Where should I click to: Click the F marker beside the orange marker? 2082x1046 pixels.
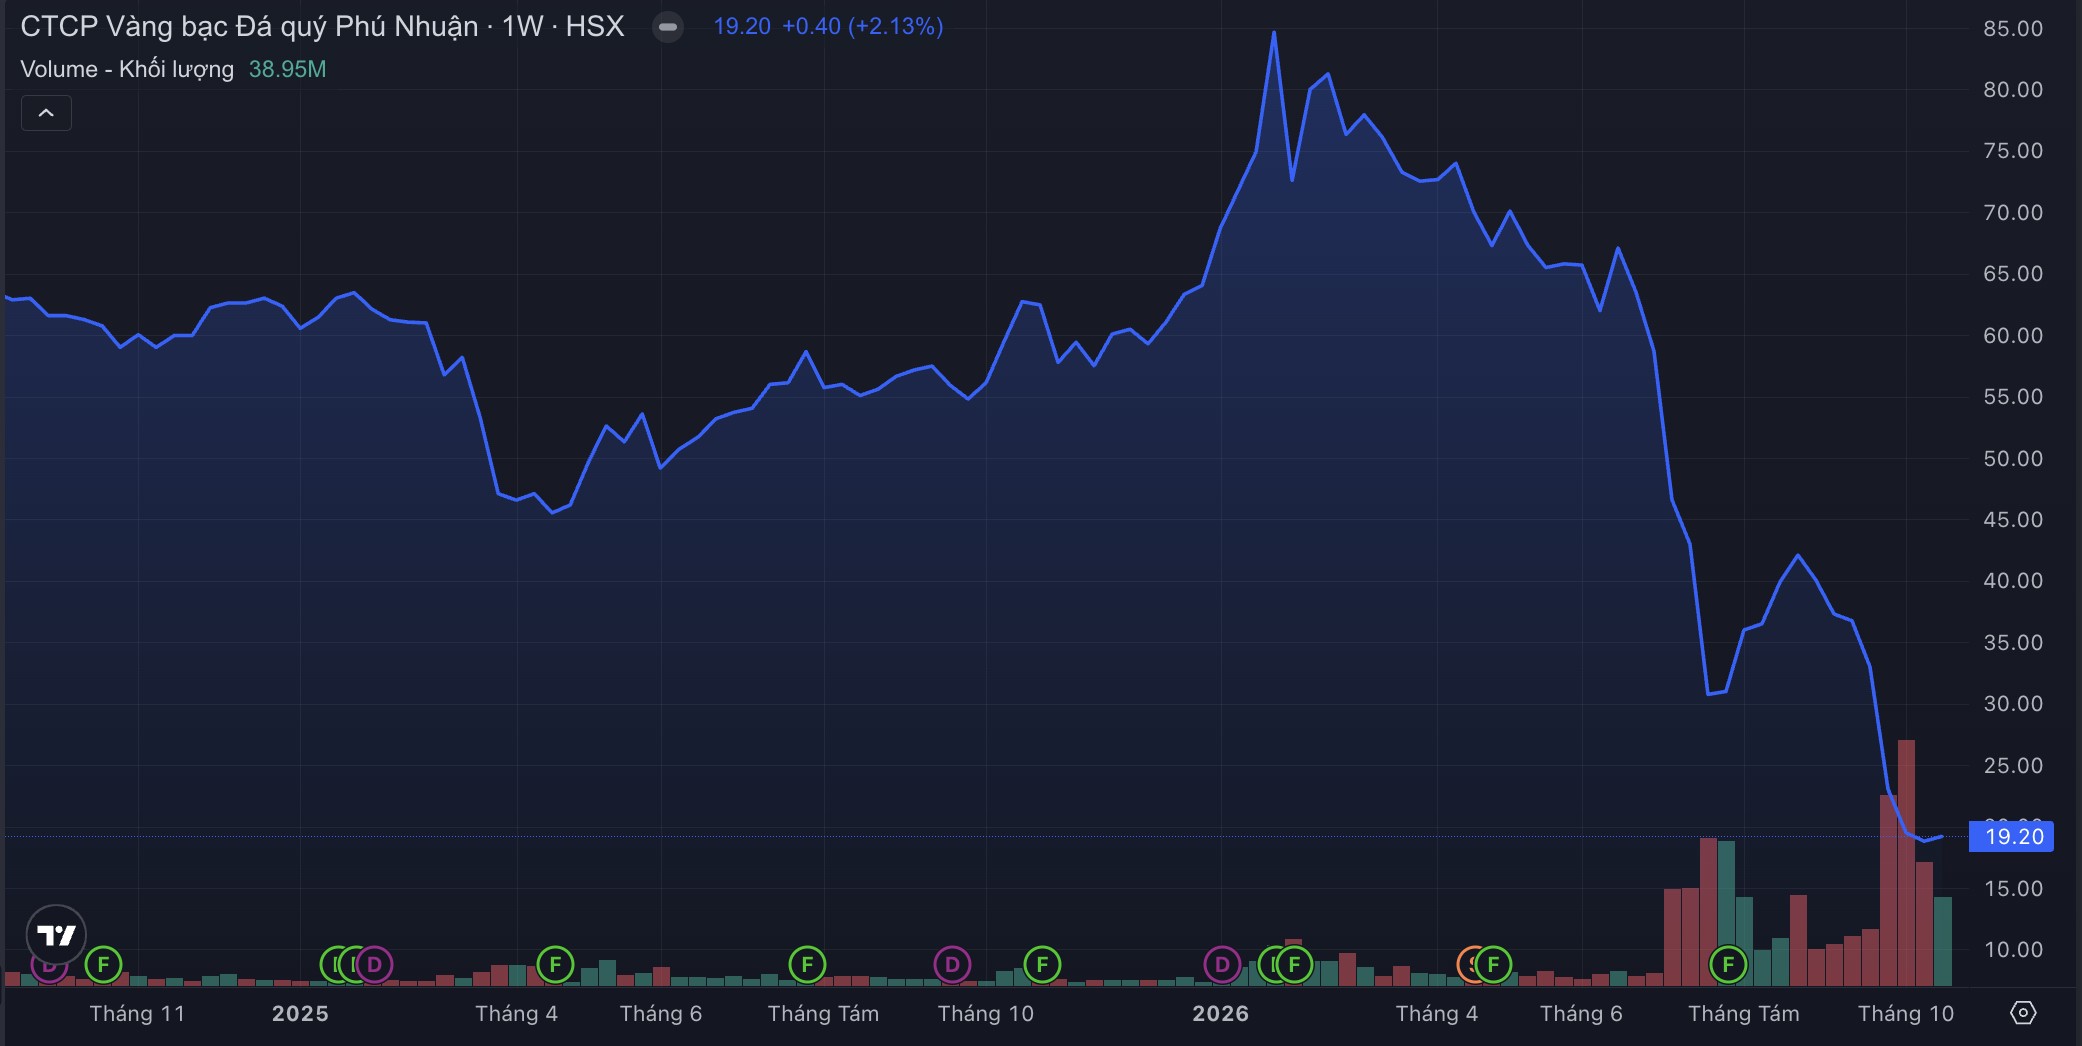[1493, 965]
